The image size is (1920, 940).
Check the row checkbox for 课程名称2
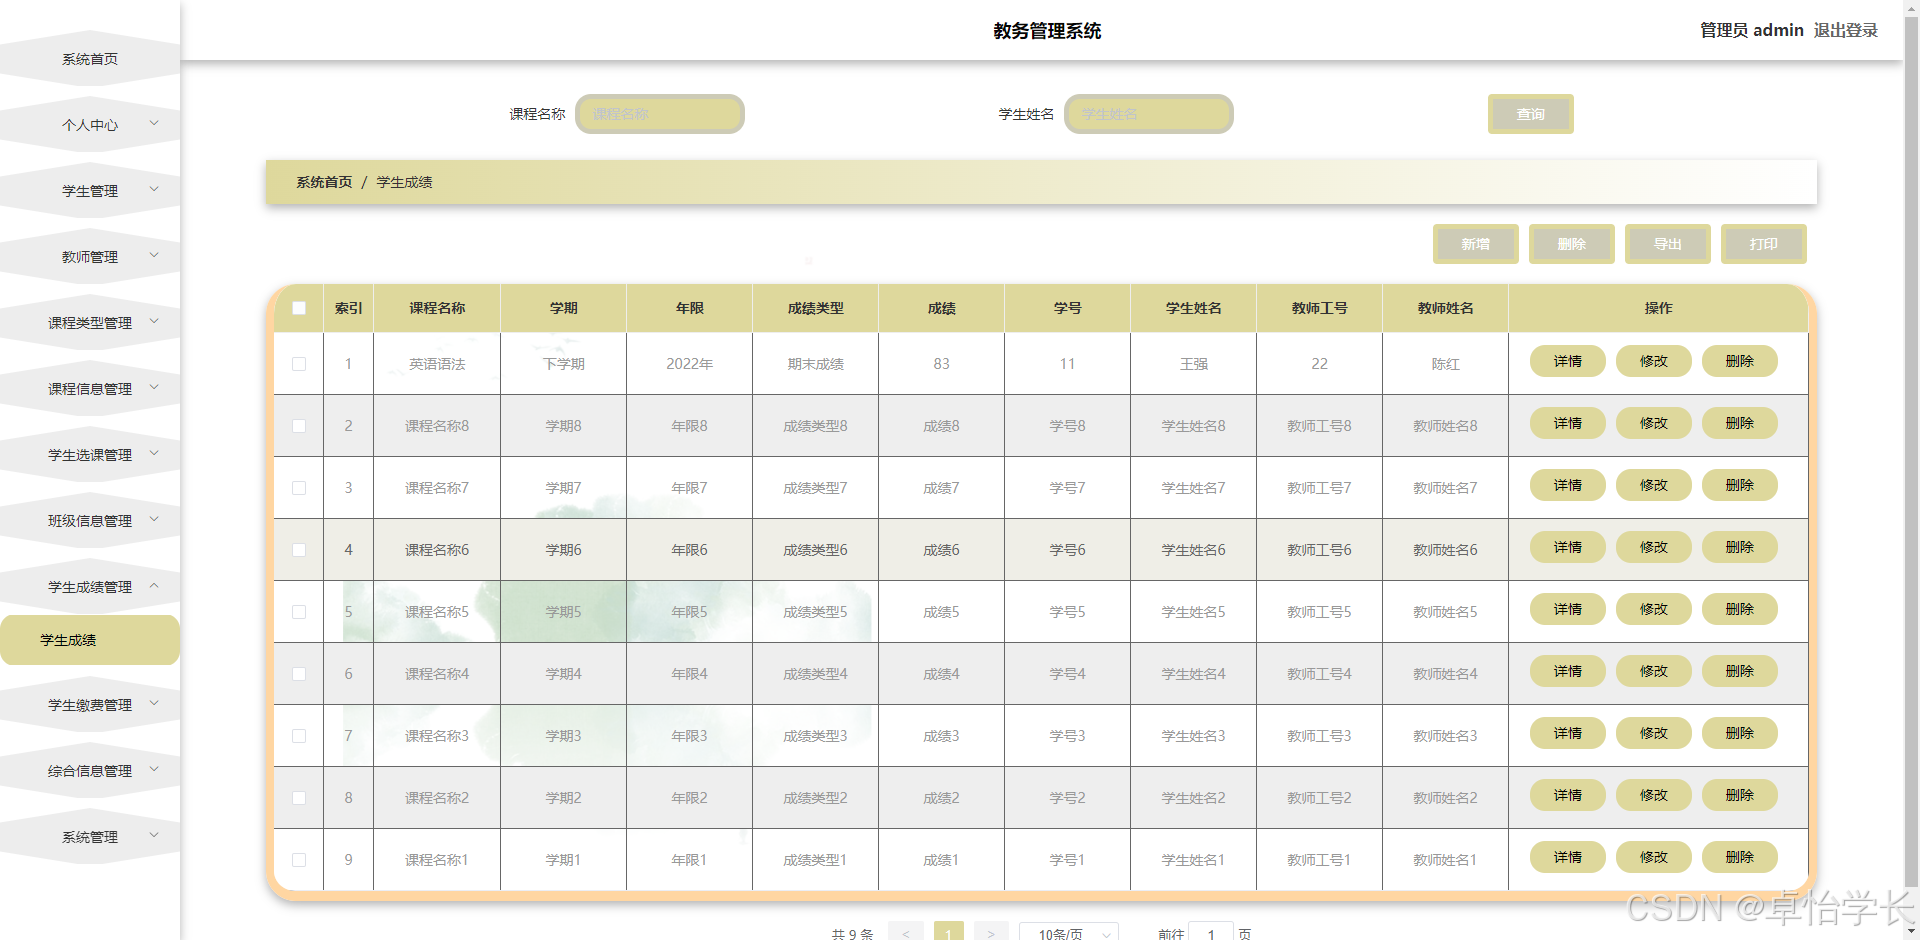point(299,798)
